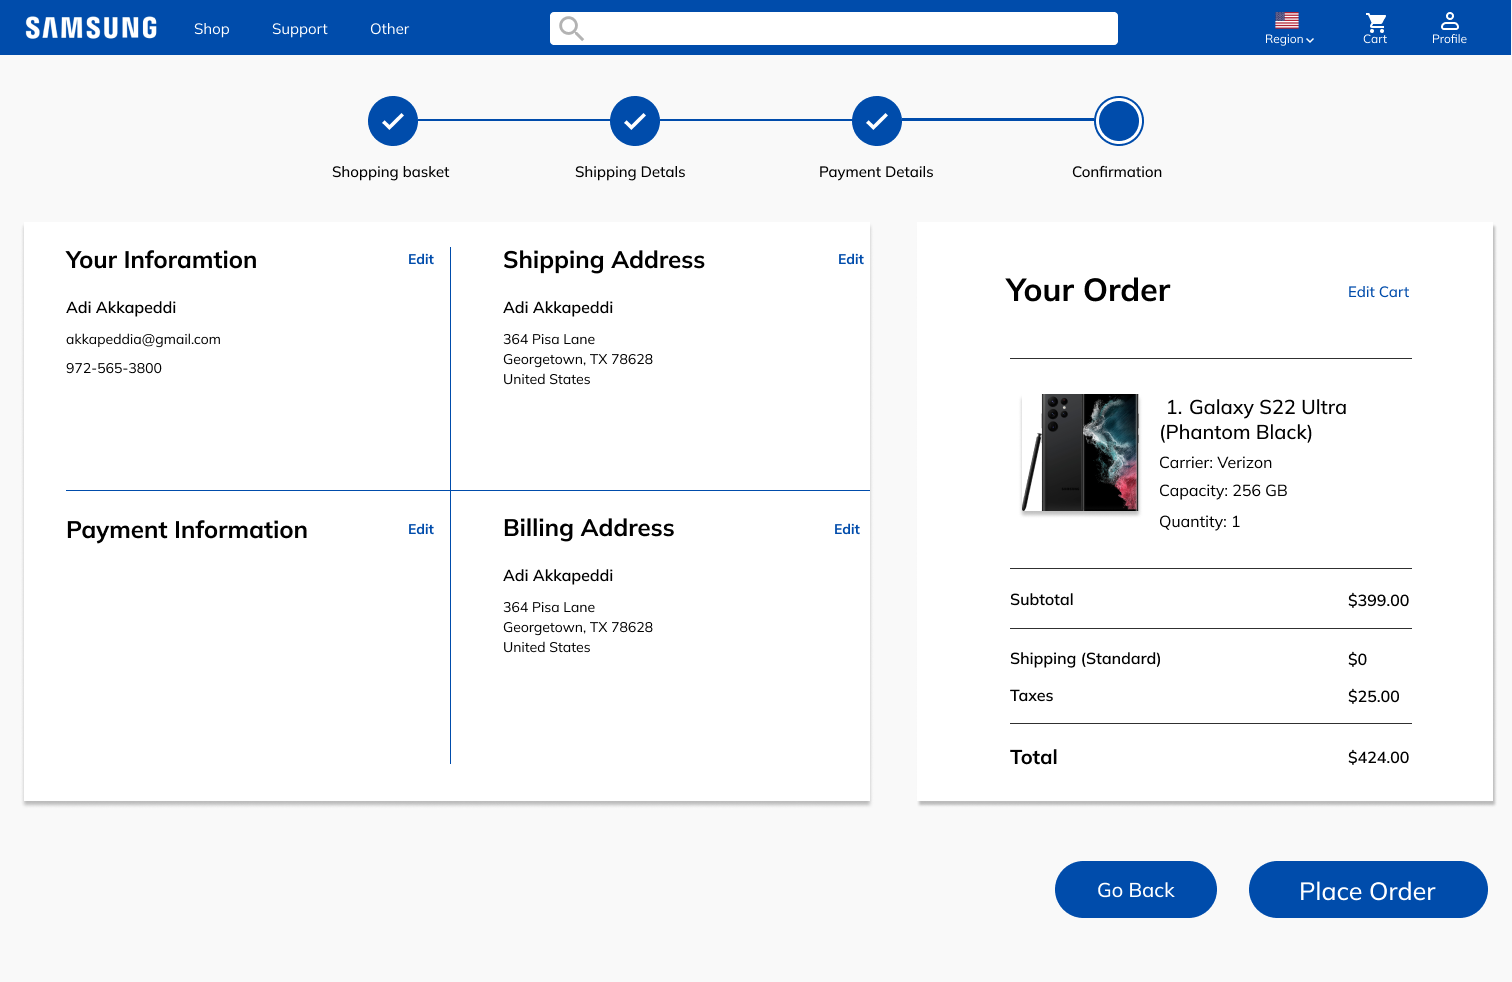This screenshot has width=1512, height=982.
Task: Edit Your Information section
Action: click(x=421, y=259)
